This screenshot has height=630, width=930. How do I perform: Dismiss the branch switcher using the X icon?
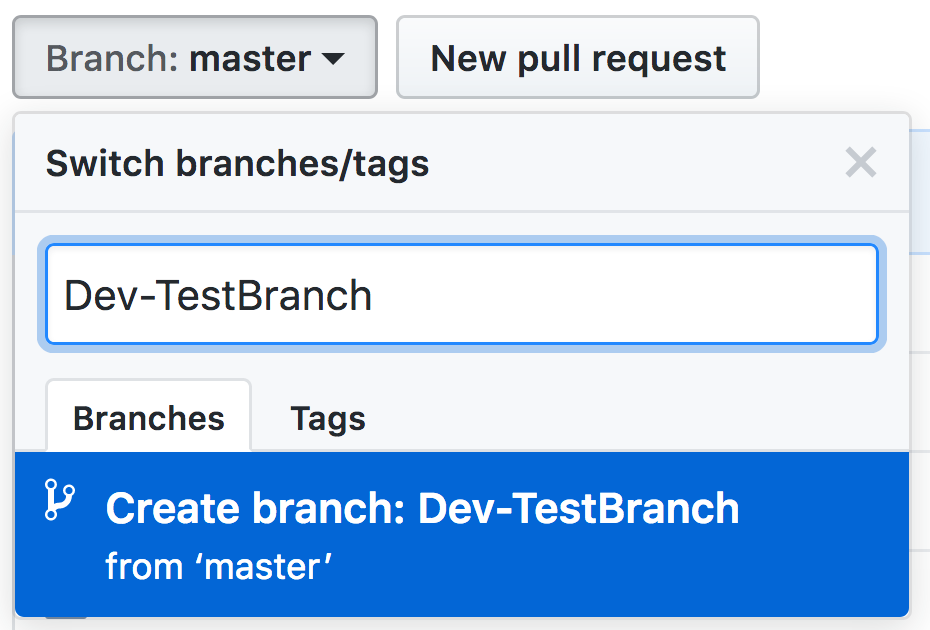click(x=860, y=162)
